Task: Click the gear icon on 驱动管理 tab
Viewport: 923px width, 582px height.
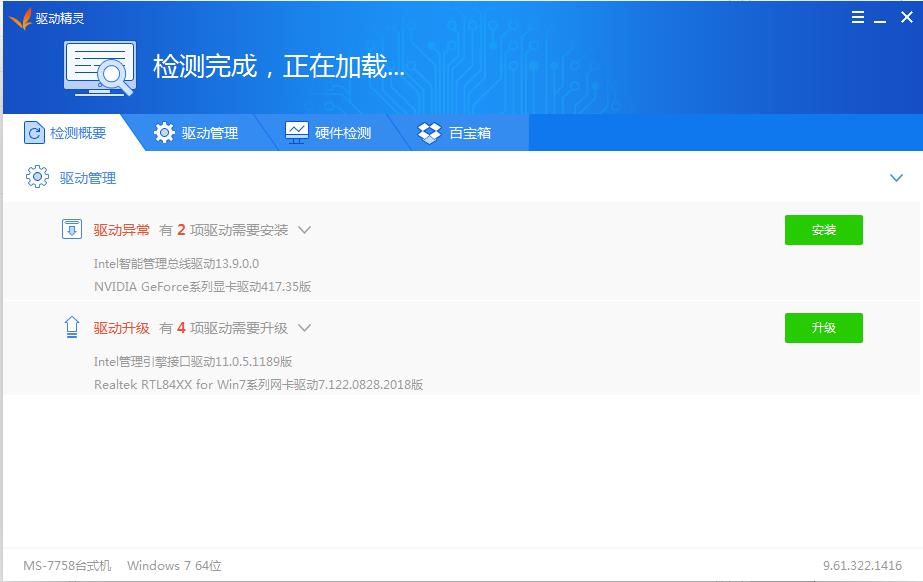Action: tap(164, 132)
